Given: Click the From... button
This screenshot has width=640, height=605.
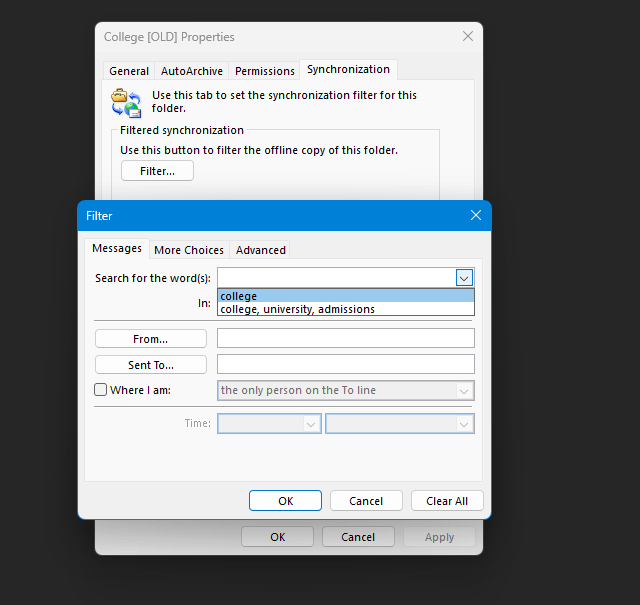Looking at the screenshot, I should click(x=151, y=339).
